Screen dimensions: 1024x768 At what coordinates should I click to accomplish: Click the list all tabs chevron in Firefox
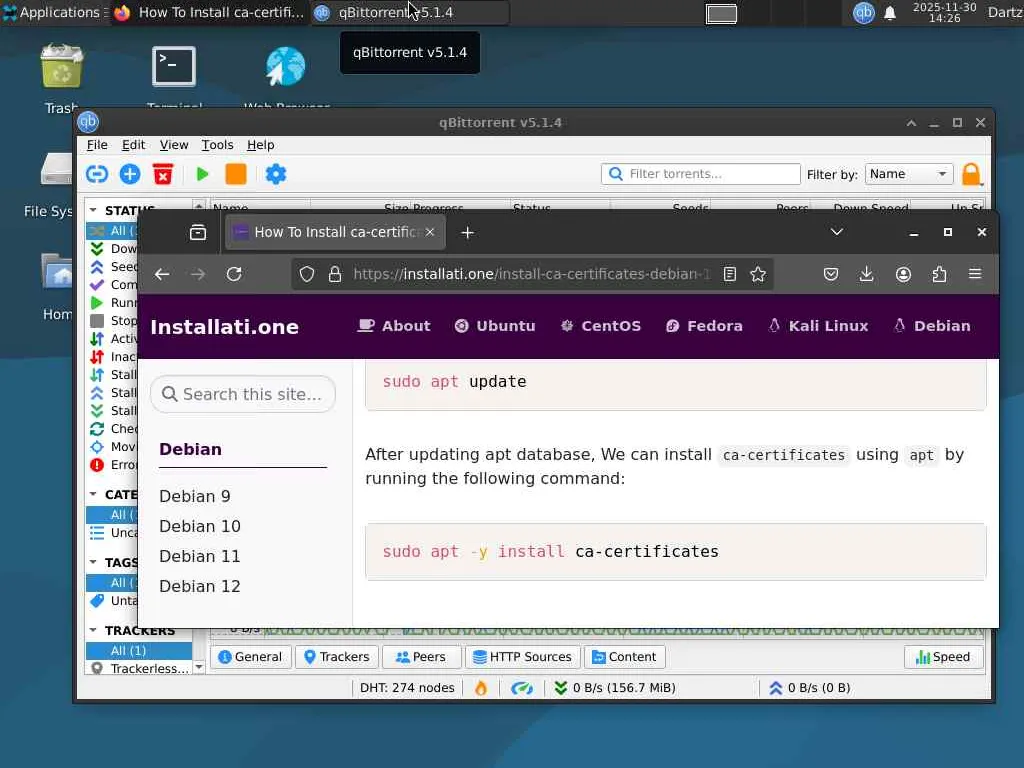point(837,232)
